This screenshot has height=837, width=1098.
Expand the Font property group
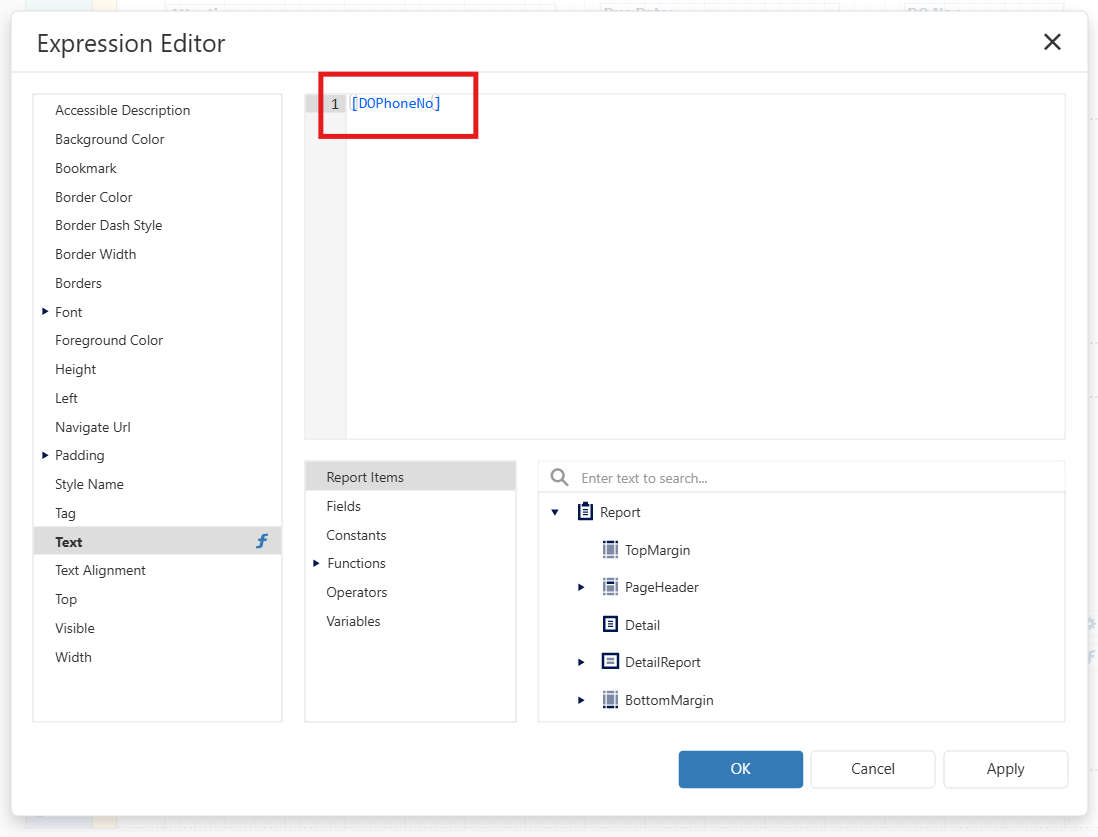(45, 312)
